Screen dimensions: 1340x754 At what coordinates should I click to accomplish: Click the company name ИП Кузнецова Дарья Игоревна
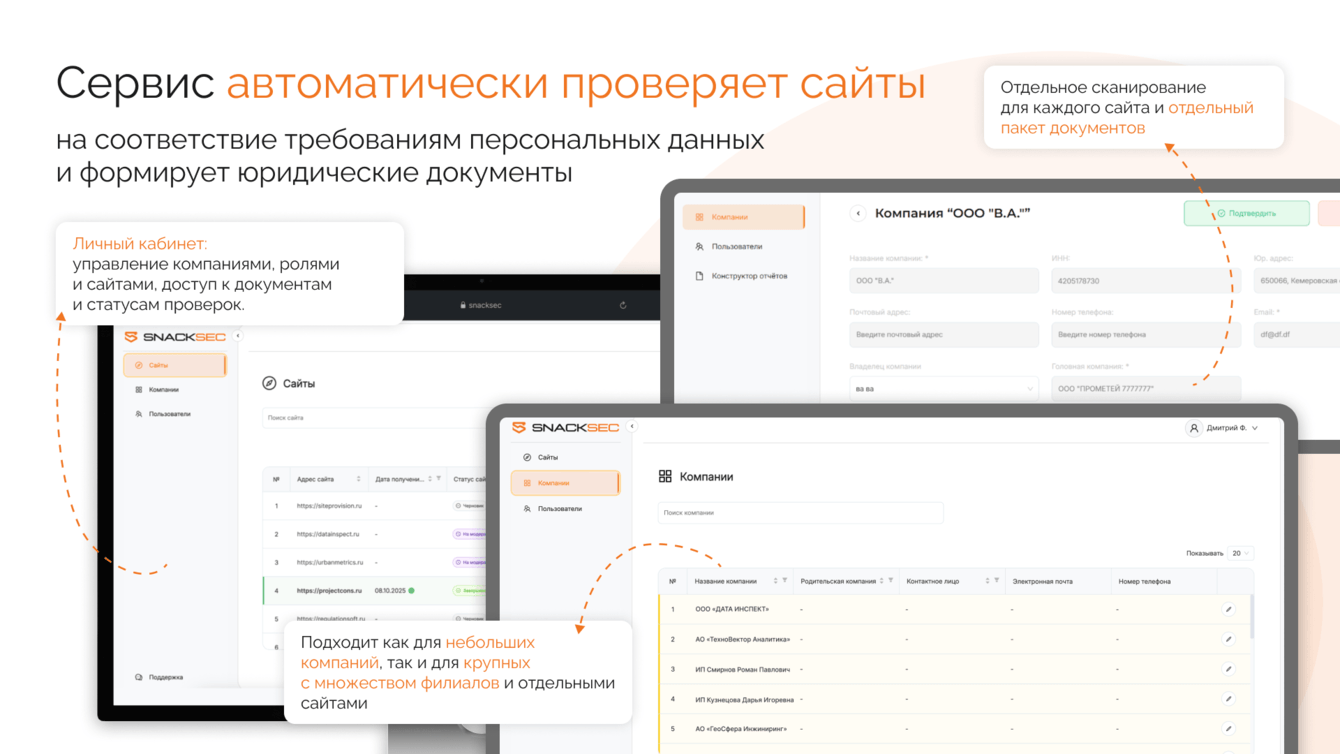coord(745,699)
